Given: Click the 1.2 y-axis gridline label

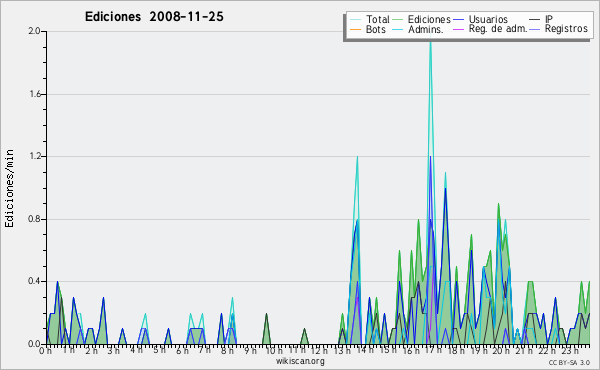Looking at the screenshot, I should [x=34, y=156].
